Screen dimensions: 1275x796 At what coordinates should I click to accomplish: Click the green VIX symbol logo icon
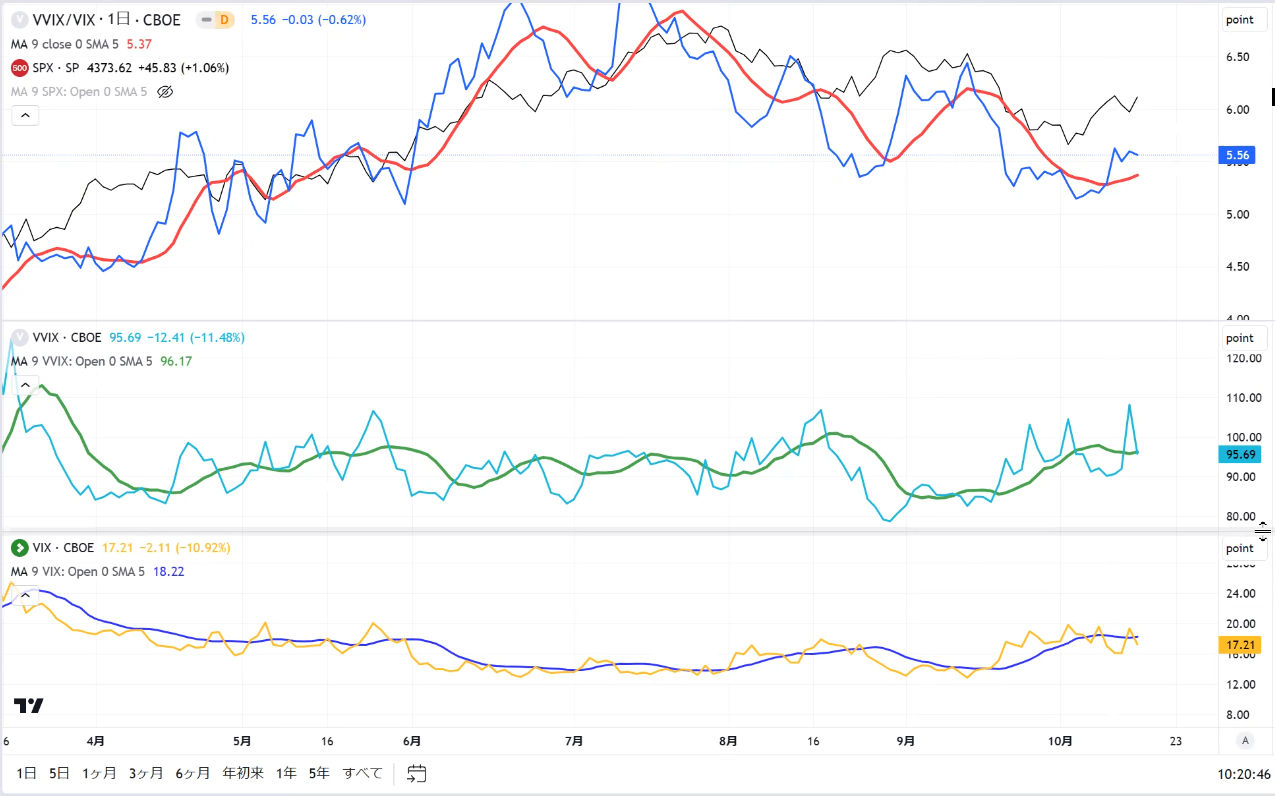coord(18,548)
